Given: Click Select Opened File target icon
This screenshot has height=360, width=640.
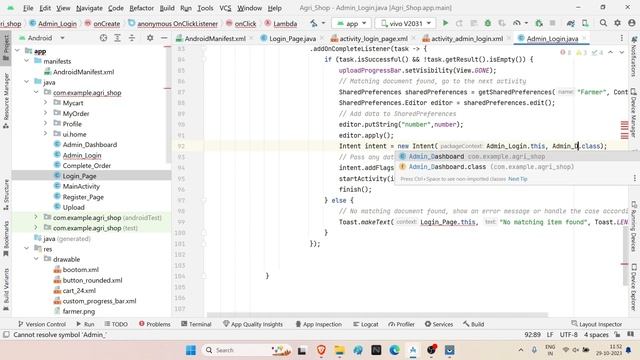Looking at the screenshot, I should [103, 38].
